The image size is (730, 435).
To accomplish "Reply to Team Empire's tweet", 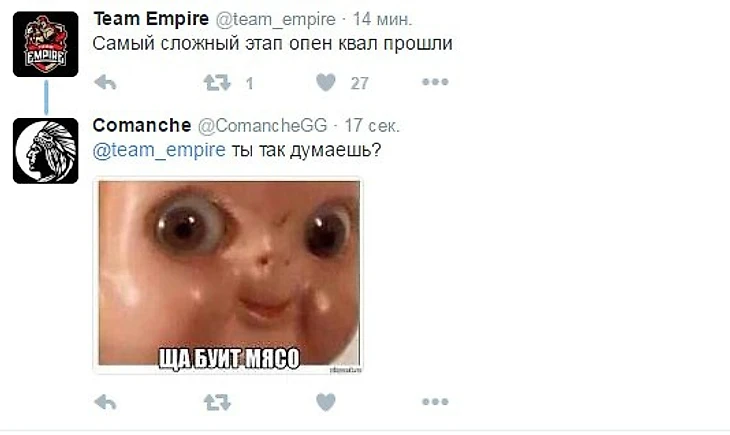I will [x=105, y=83].
